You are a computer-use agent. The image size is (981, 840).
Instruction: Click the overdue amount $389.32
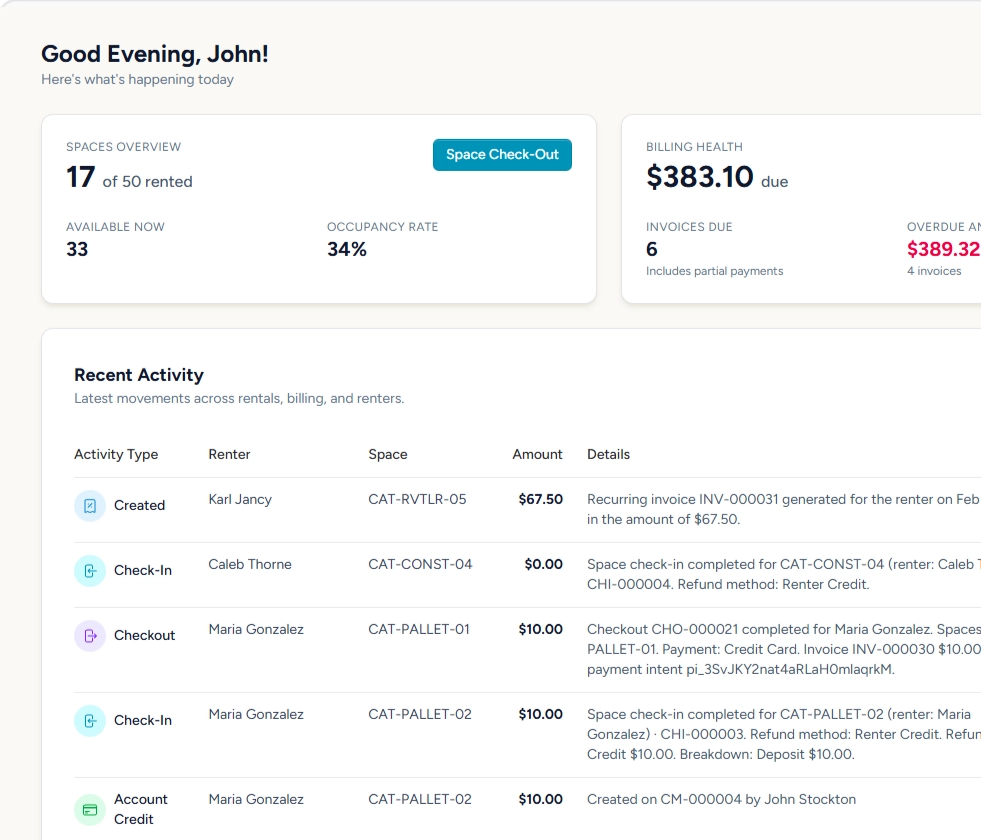(943, 249)
